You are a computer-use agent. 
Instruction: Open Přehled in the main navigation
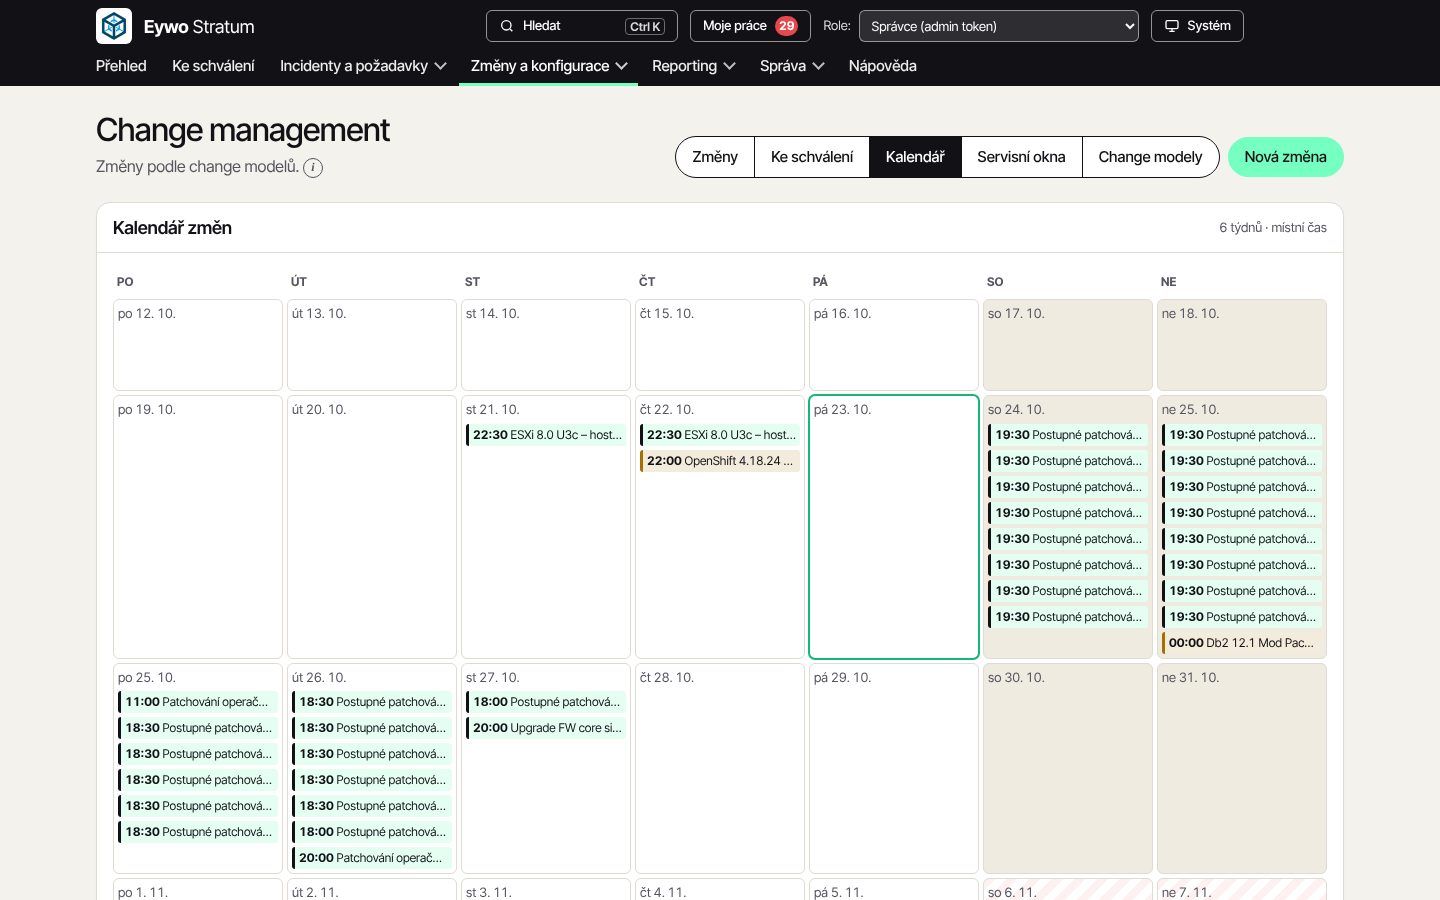click(121, 66)
